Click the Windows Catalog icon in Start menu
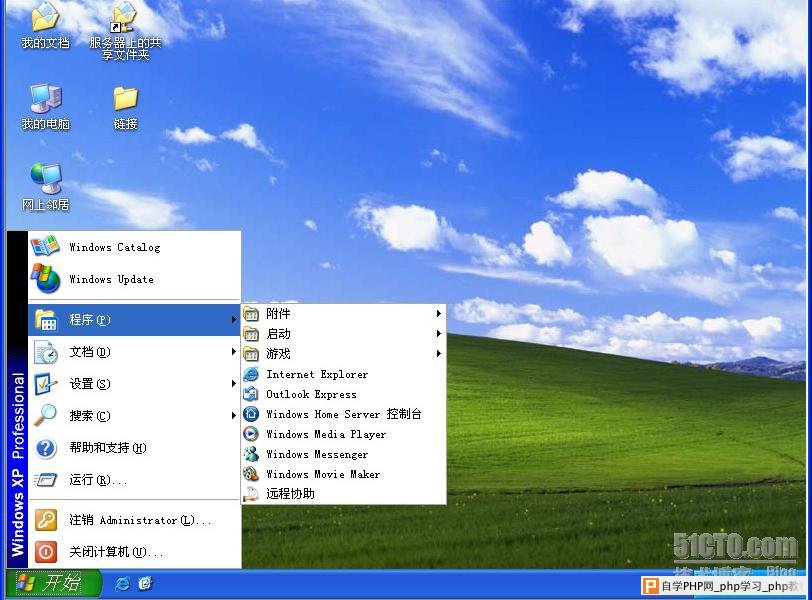 click(45, 247)
